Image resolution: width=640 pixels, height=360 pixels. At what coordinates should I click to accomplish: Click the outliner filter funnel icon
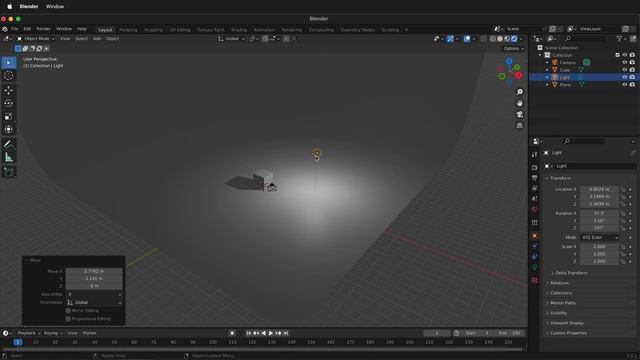(x=620, y=39)
